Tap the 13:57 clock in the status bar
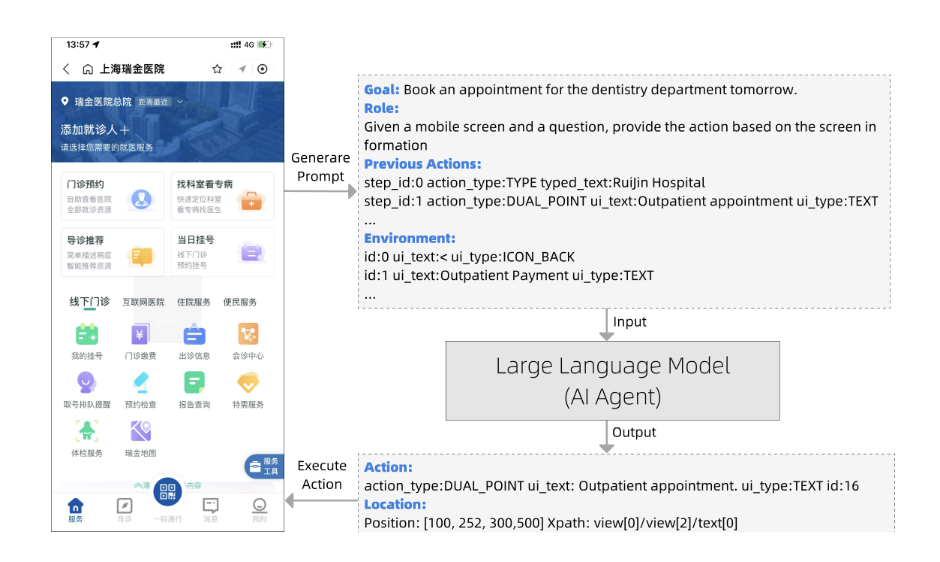Viewport: 940px width, 562px height. (x=78, y=44)
